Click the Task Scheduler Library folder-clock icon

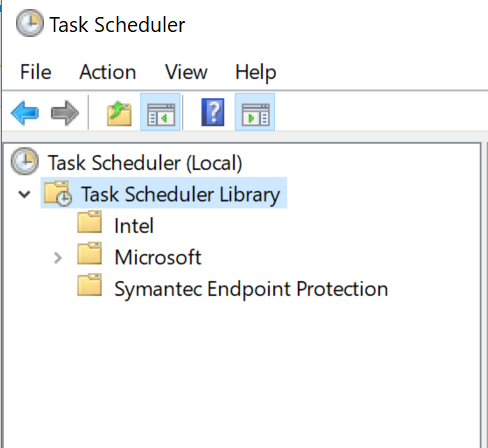click(x=57, y=193)
